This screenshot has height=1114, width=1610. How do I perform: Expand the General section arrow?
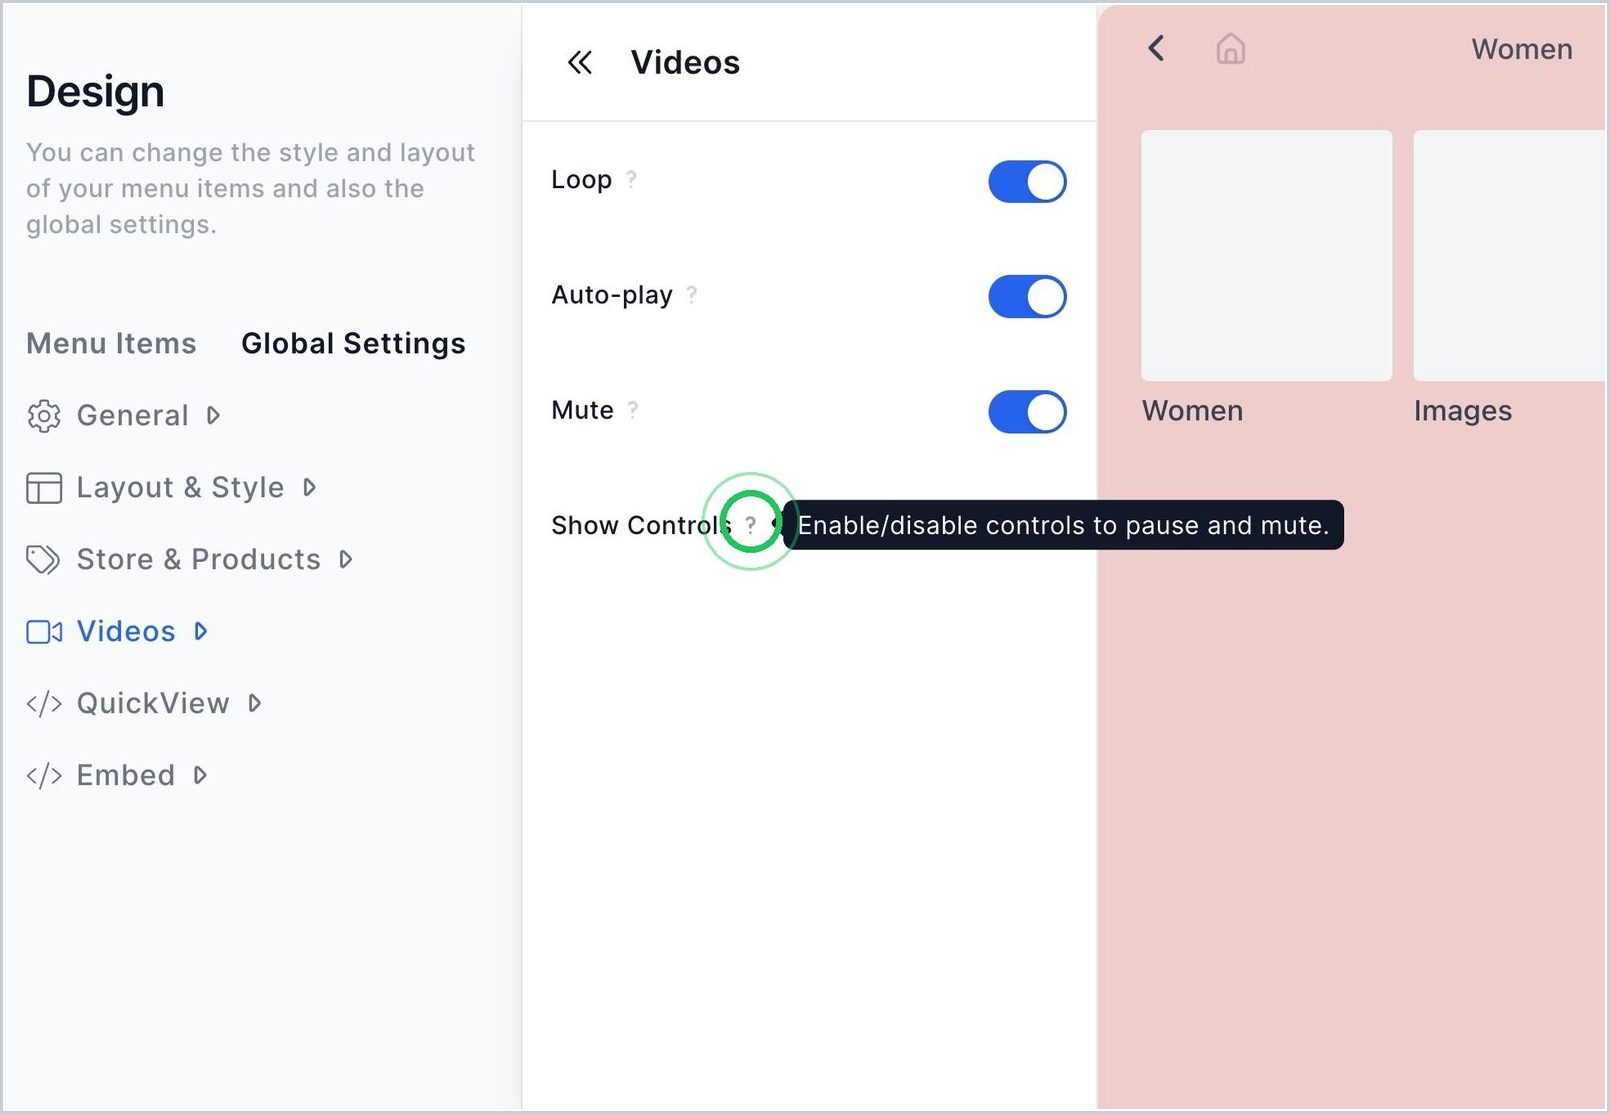213,415
